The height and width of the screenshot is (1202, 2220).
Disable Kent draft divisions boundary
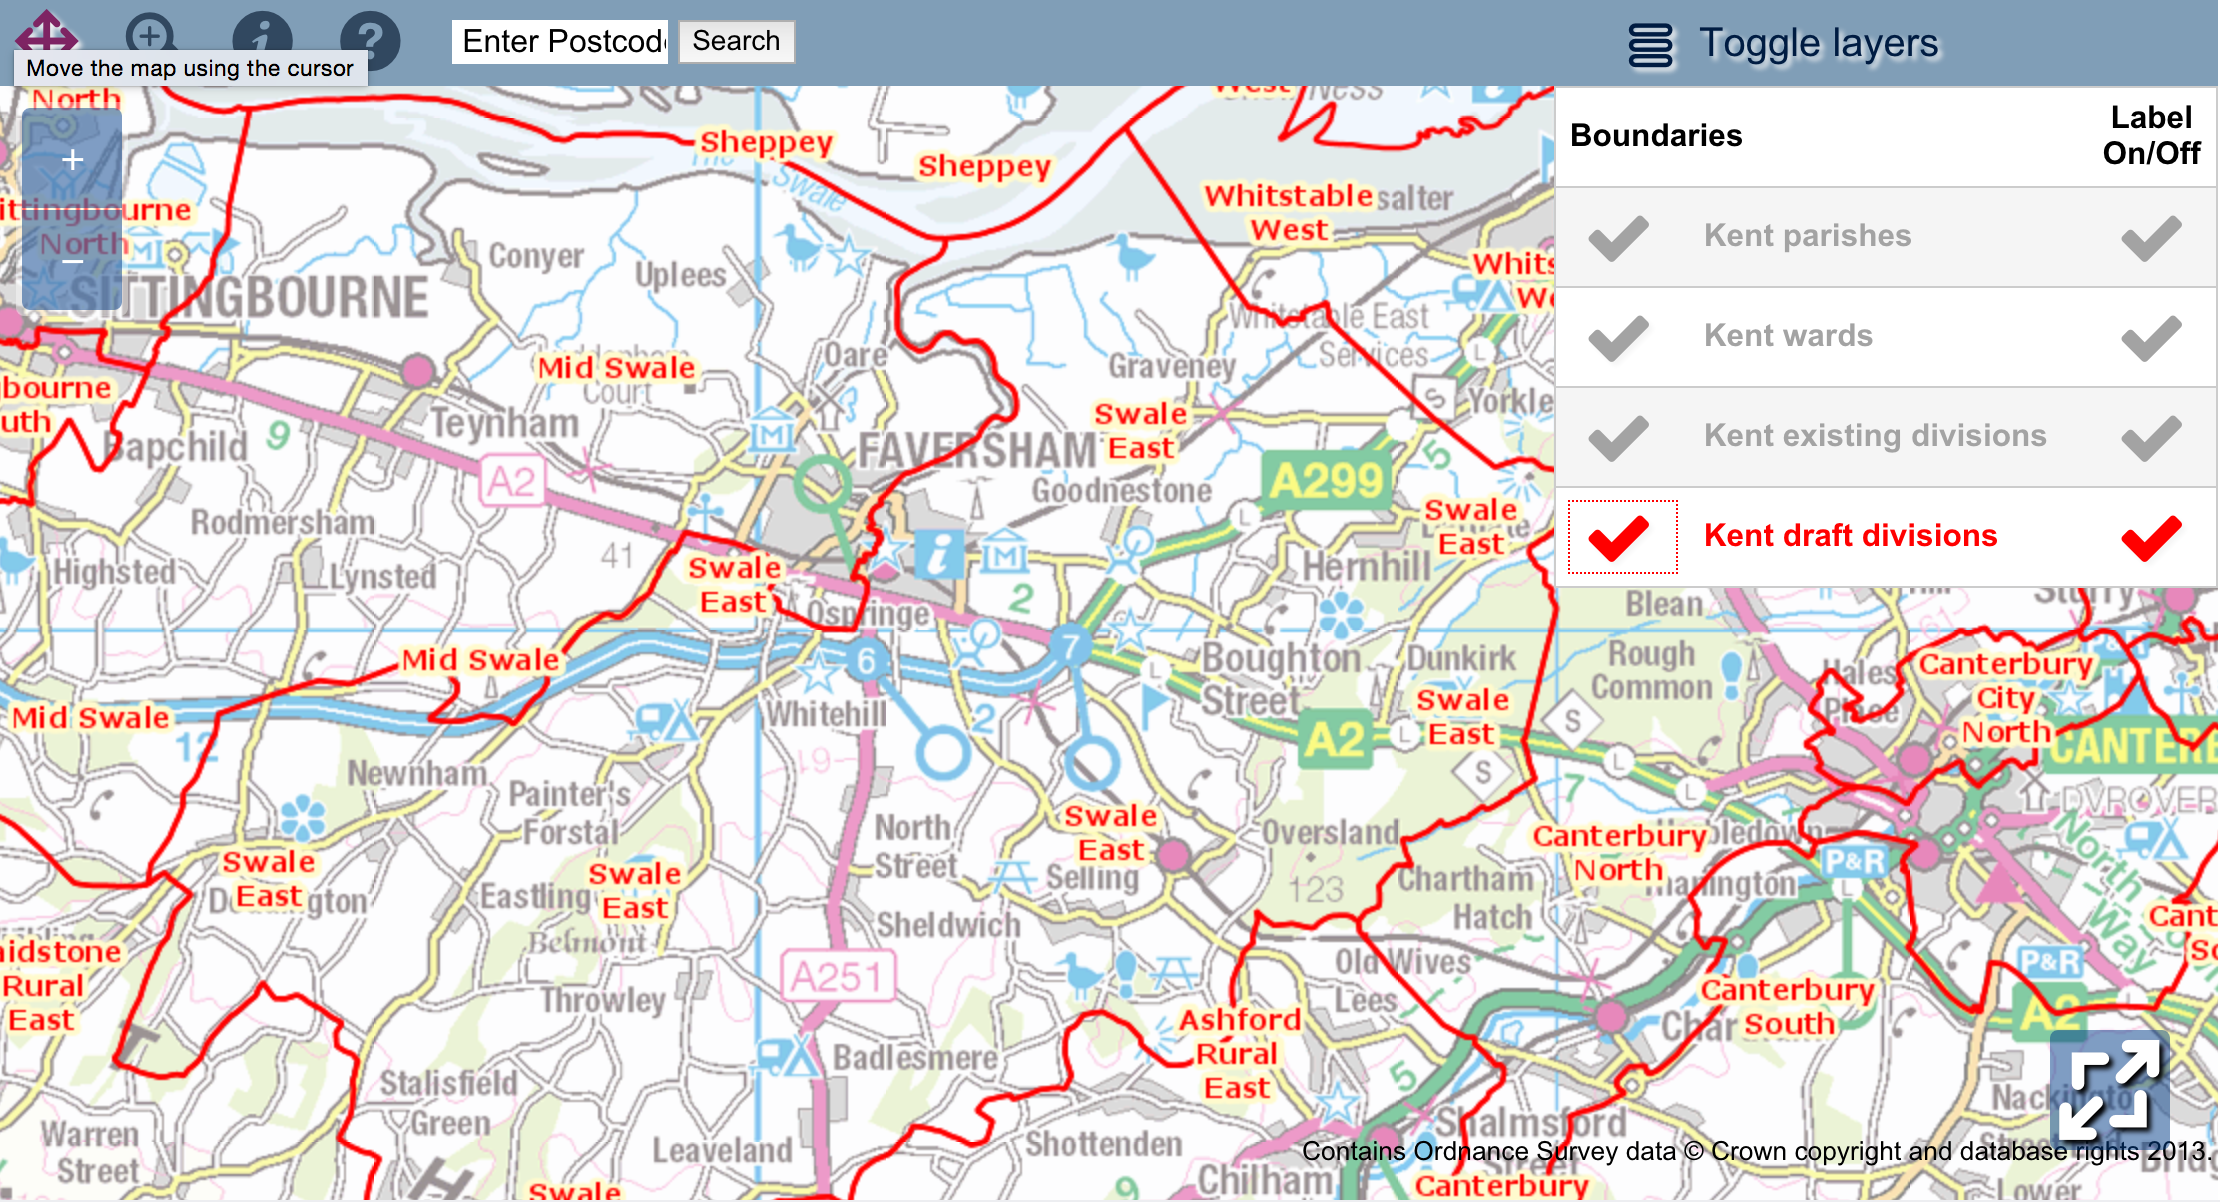(1621, 537)
